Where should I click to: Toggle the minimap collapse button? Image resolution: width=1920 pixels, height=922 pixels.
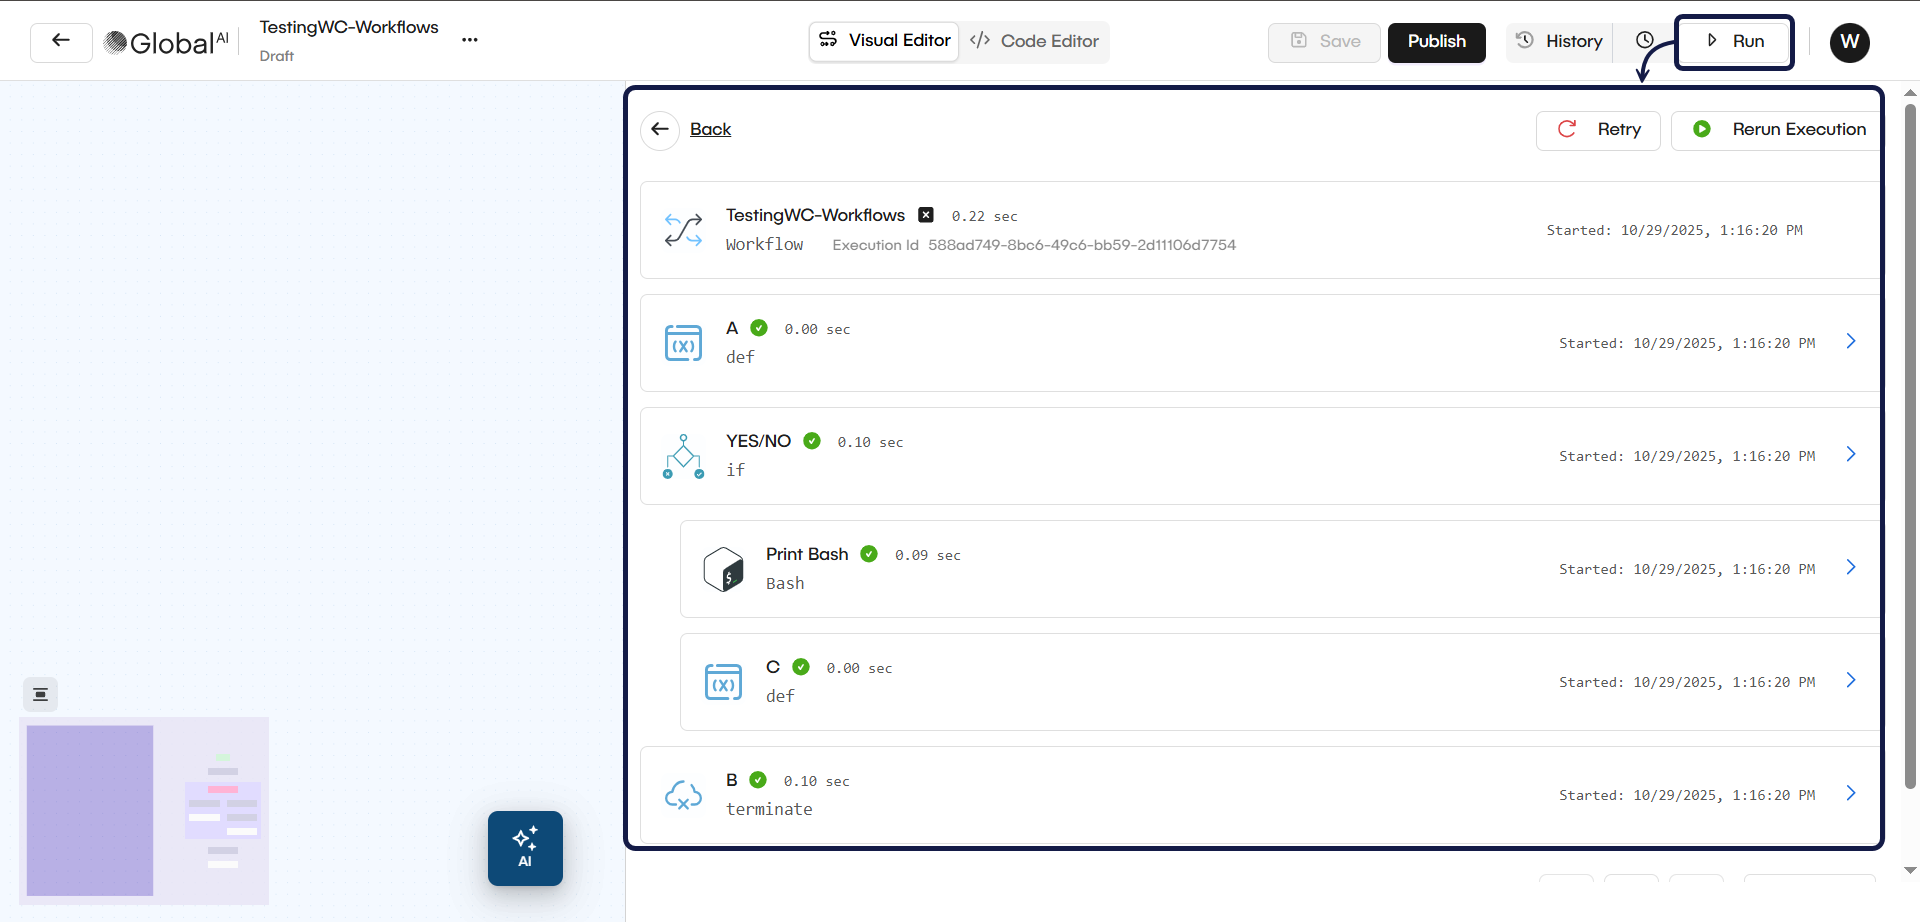click(41, 695)
